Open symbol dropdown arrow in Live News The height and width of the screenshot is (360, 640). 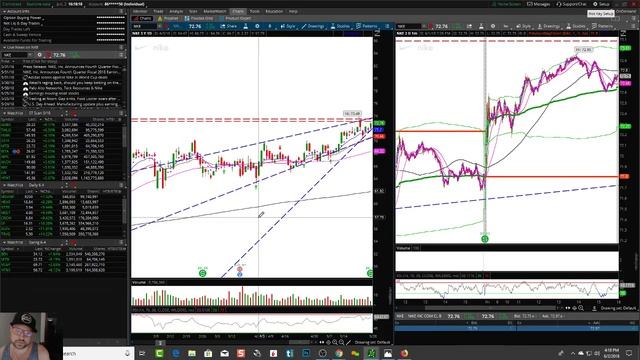point(30,55)
